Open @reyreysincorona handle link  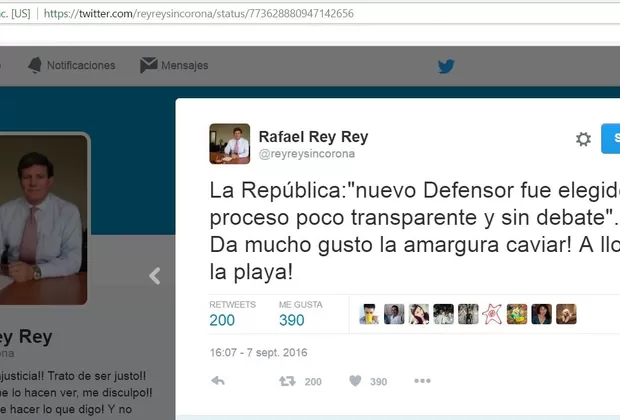tap(307, 154)
